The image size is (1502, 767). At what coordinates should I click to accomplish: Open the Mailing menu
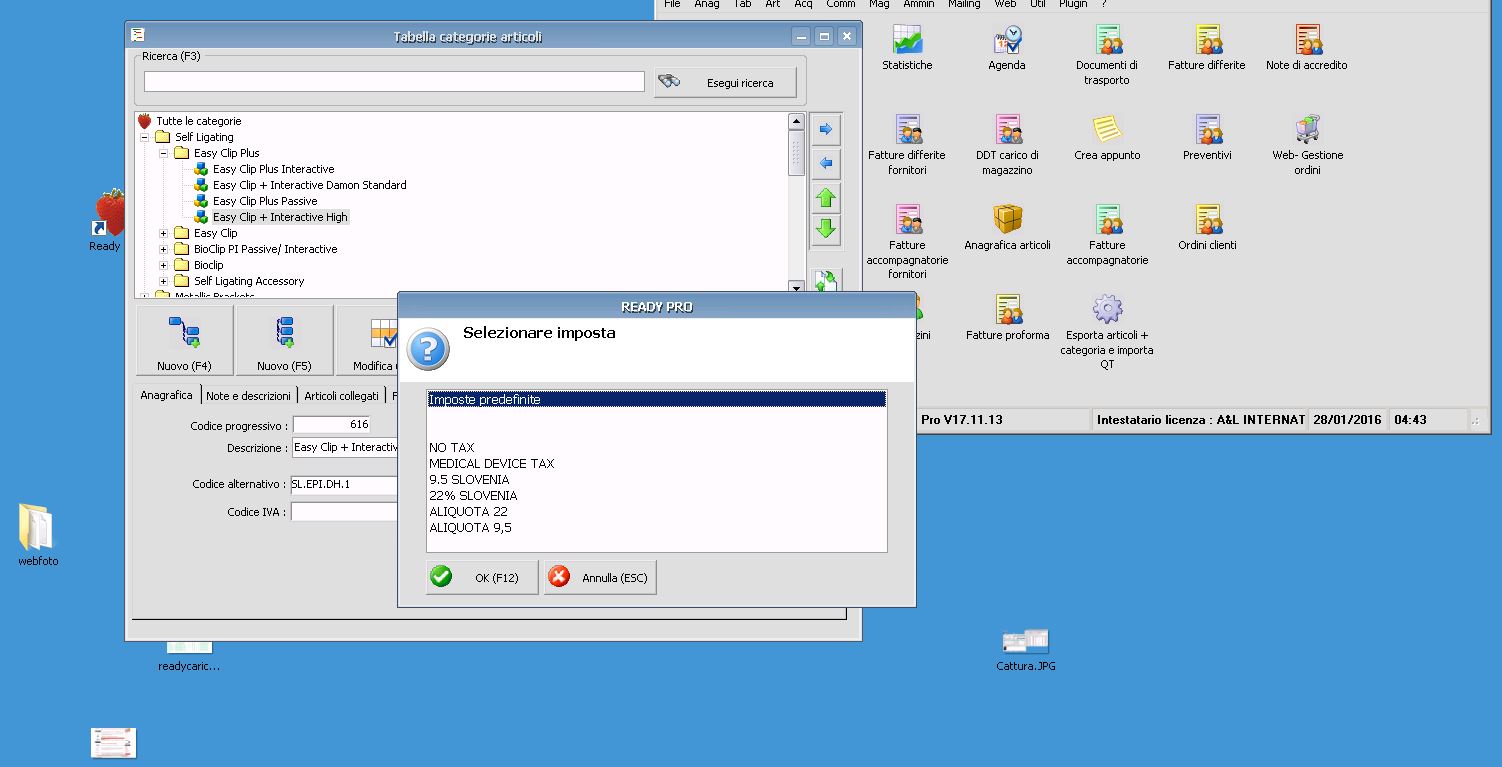click(x=964, y=4)
